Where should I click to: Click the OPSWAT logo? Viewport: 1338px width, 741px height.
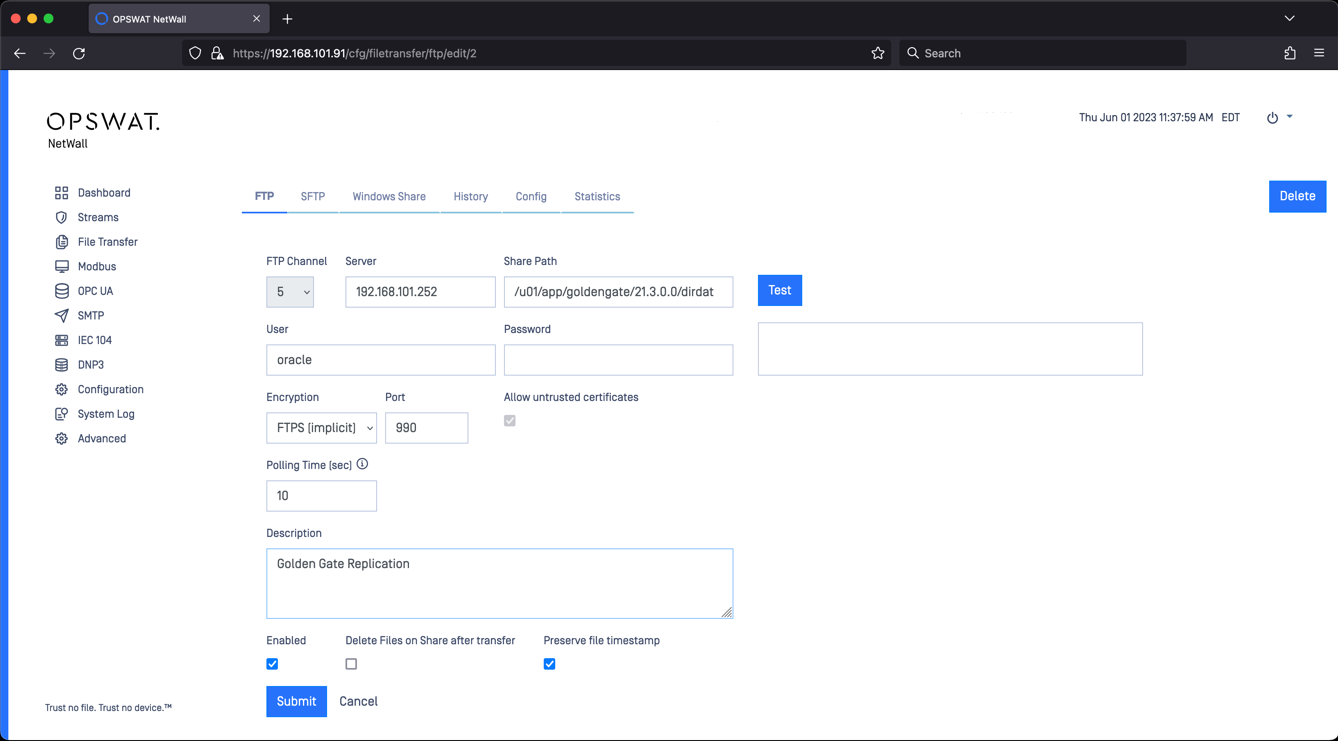pyautogui.click(x=103, y=122)
